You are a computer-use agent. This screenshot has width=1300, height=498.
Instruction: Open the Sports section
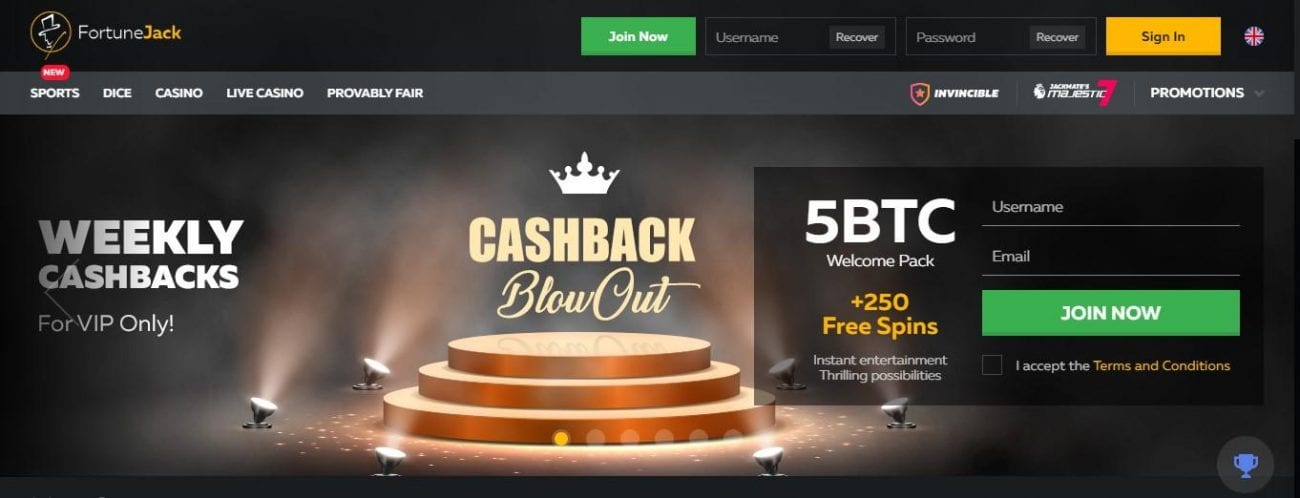click(x=55, y=93)
